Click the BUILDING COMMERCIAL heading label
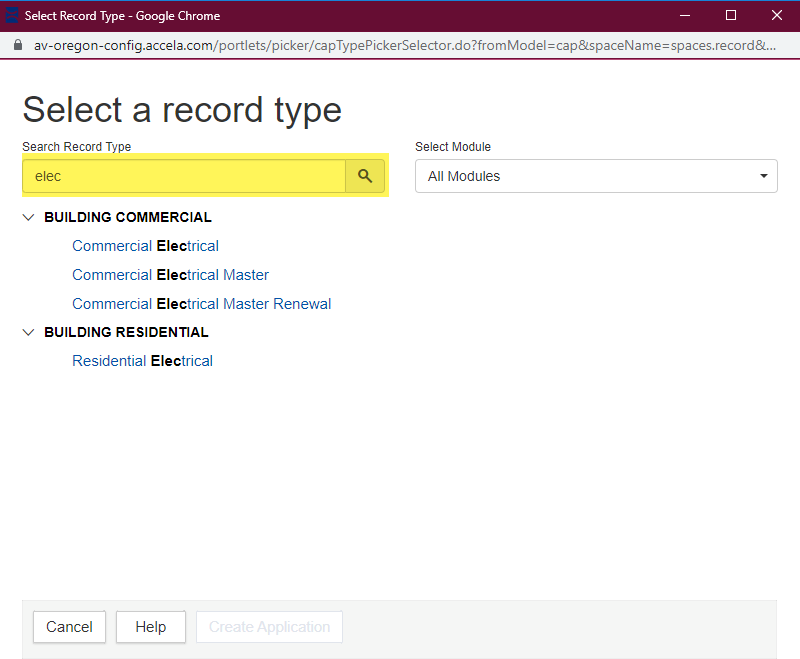The image size is (800, 659). [128, 217]
